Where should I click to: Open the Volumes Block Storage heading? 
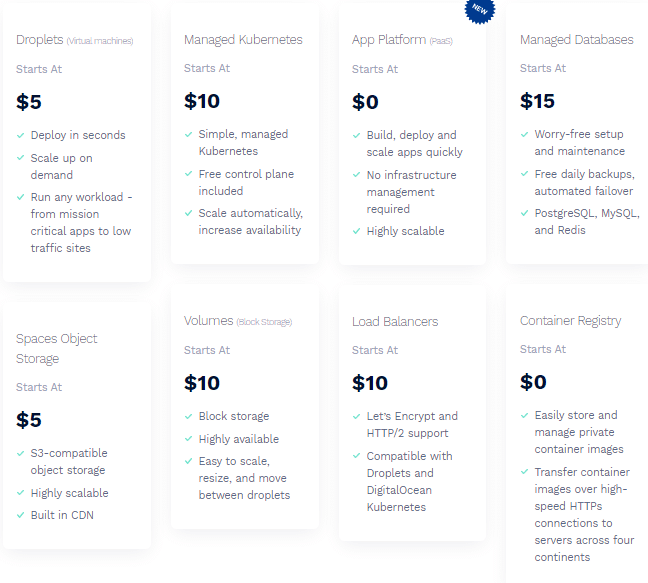click(238, 321)
